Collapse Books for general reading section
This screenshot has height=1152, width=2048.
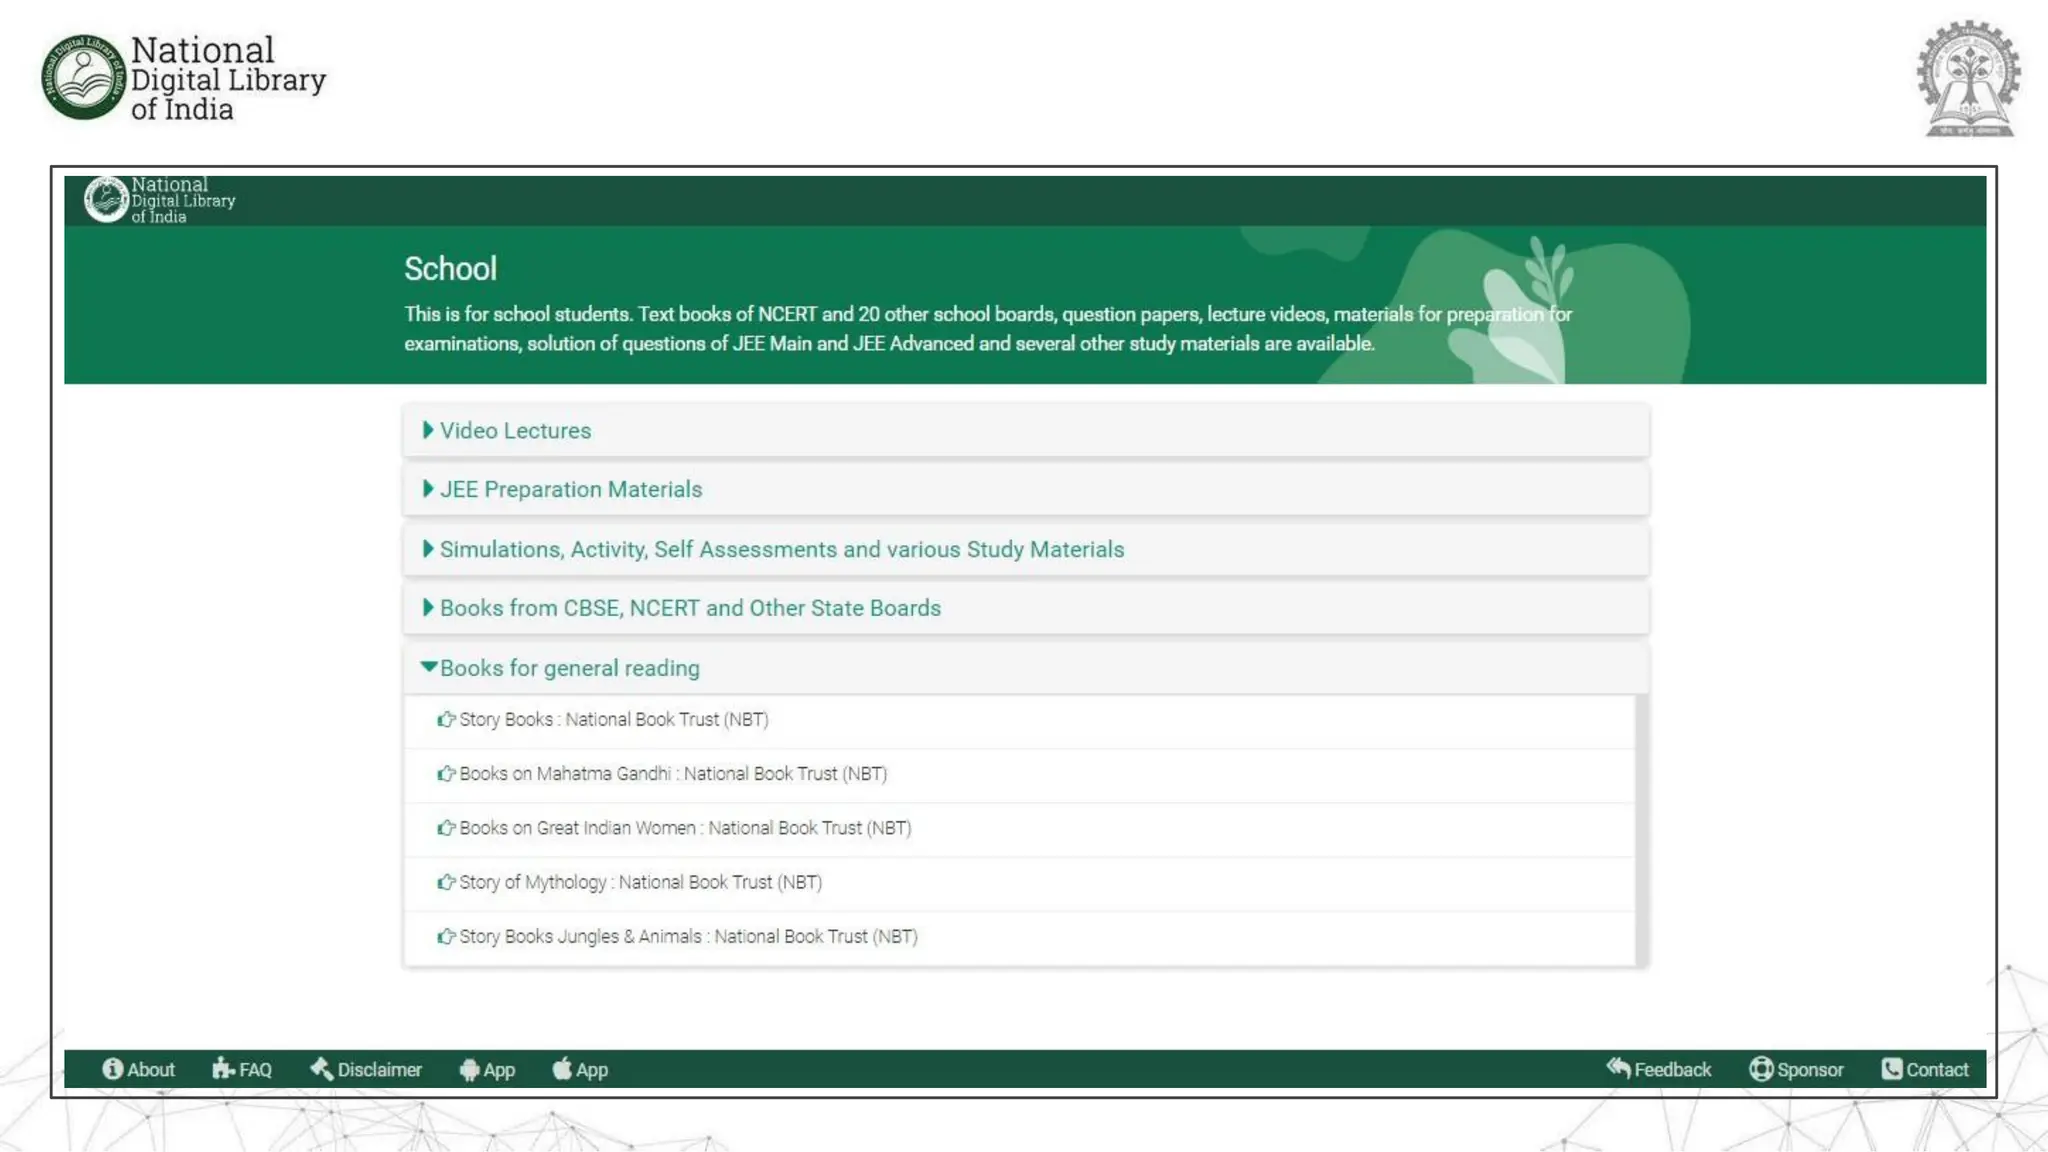[569, 668]
